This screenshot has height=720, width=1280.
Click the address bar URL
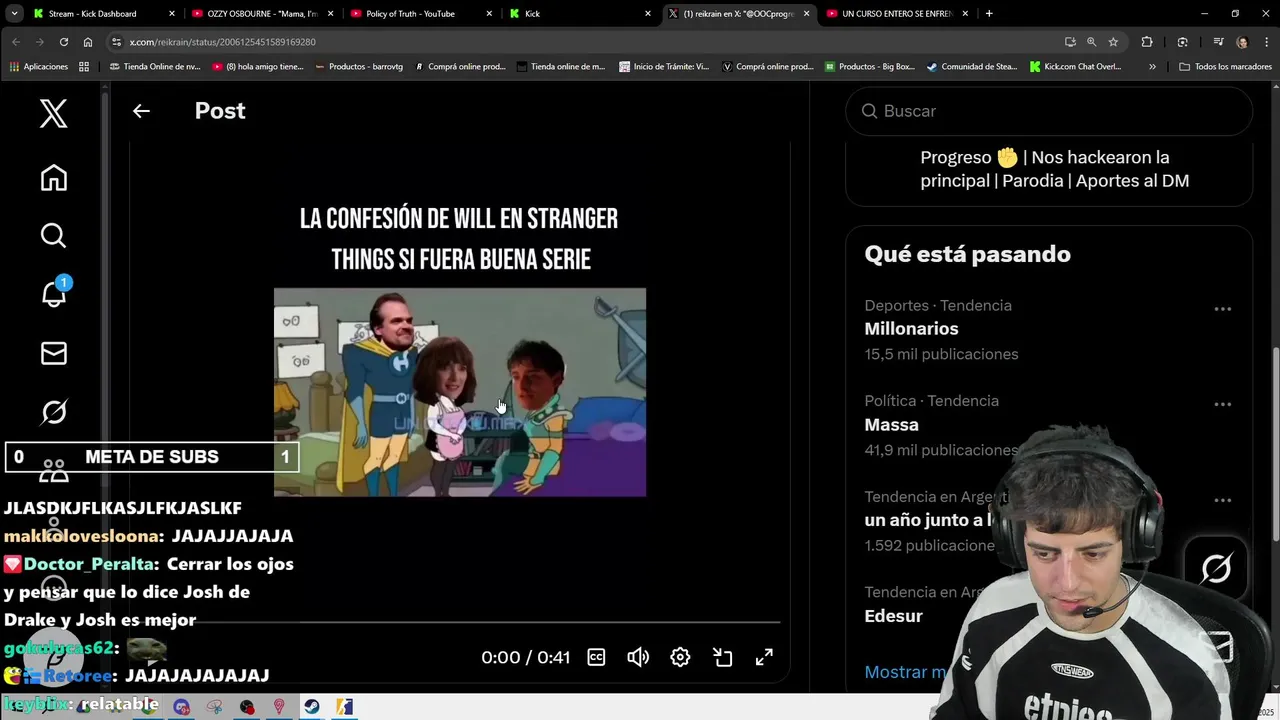[x=222, y=42]
